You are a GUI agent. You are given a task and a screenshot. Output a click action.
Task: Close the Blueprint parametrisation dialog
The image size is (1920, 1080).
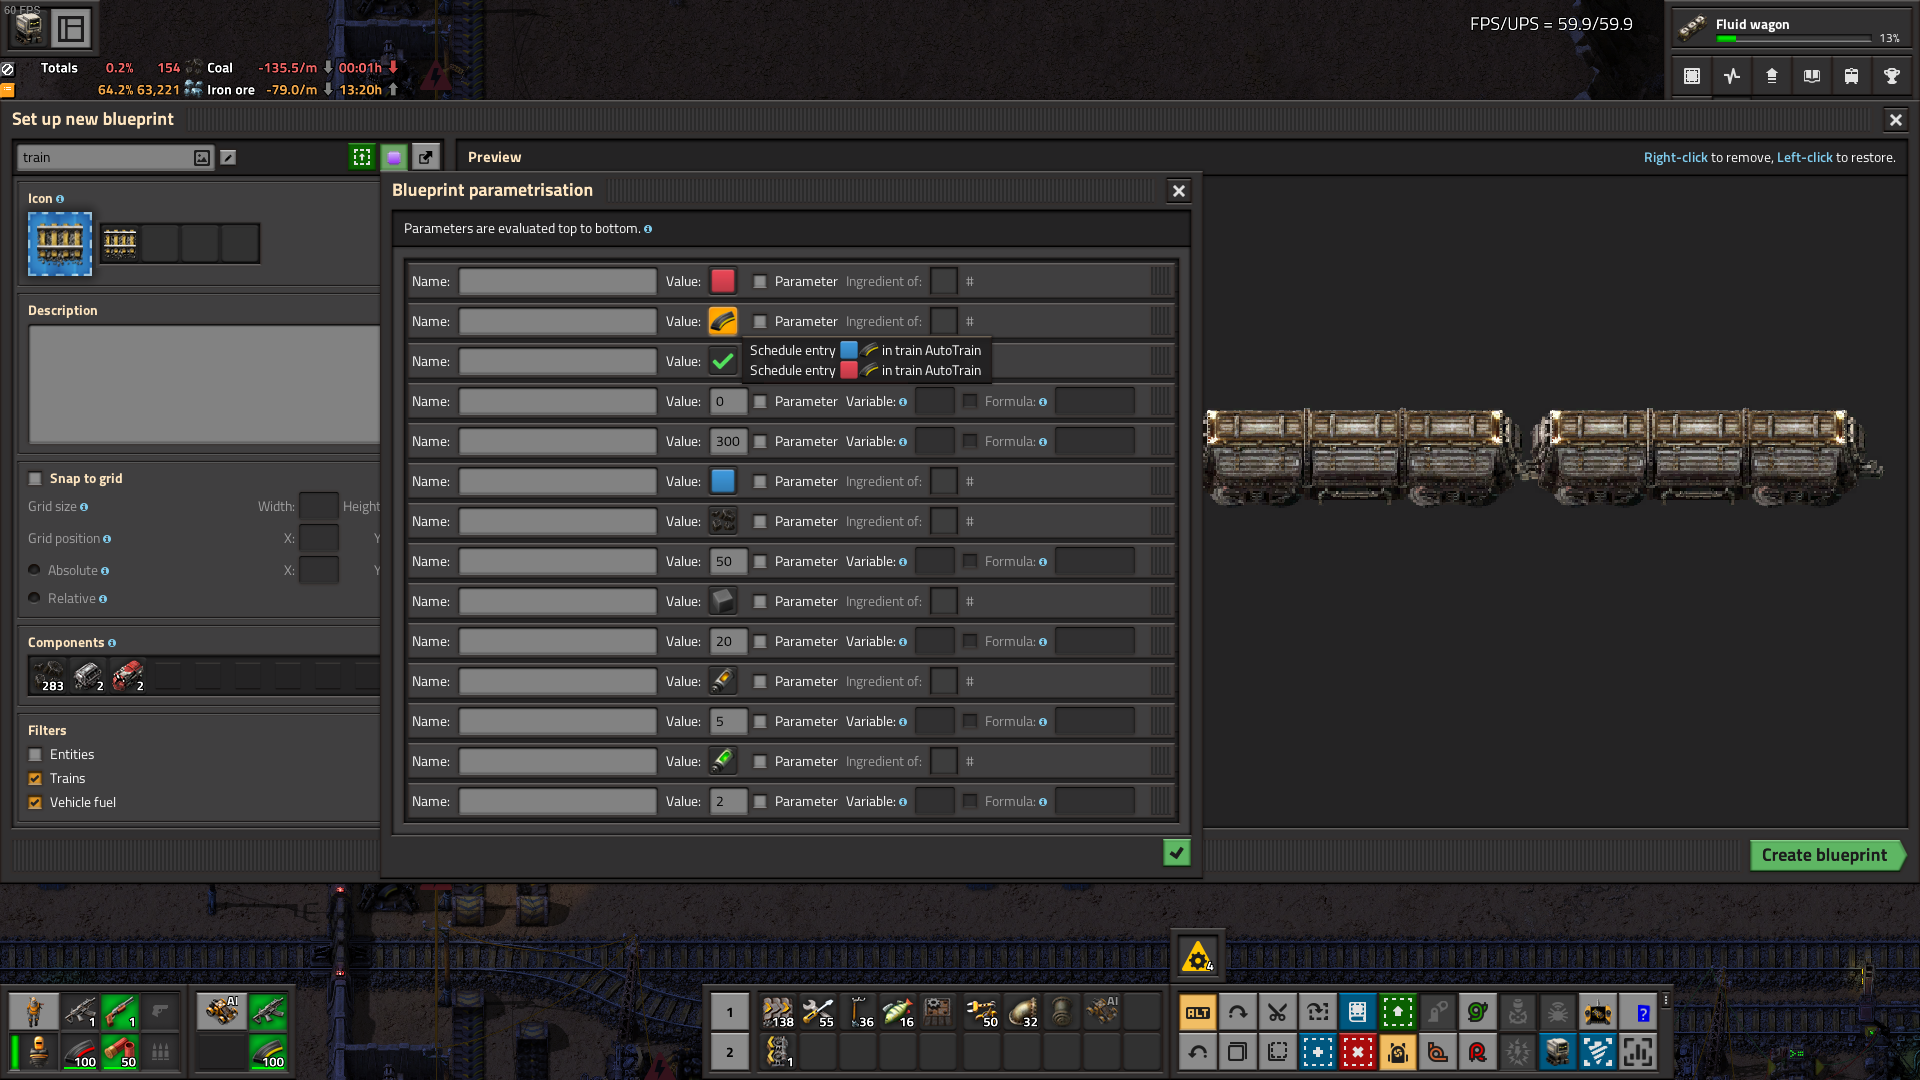click(1179, 191)
